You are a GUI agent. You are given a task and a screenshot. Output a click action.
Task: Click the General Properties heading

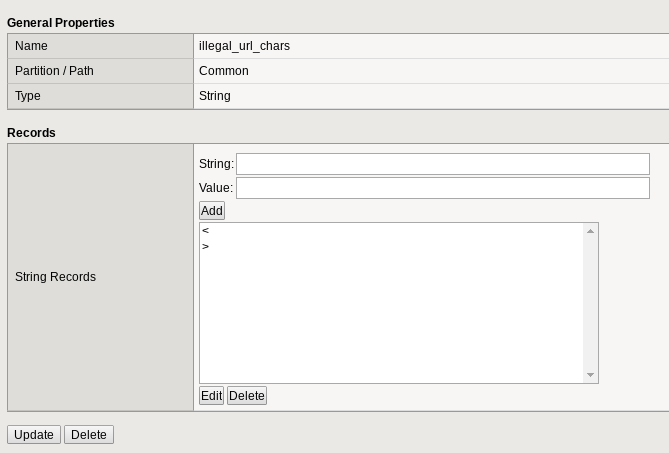61,22
